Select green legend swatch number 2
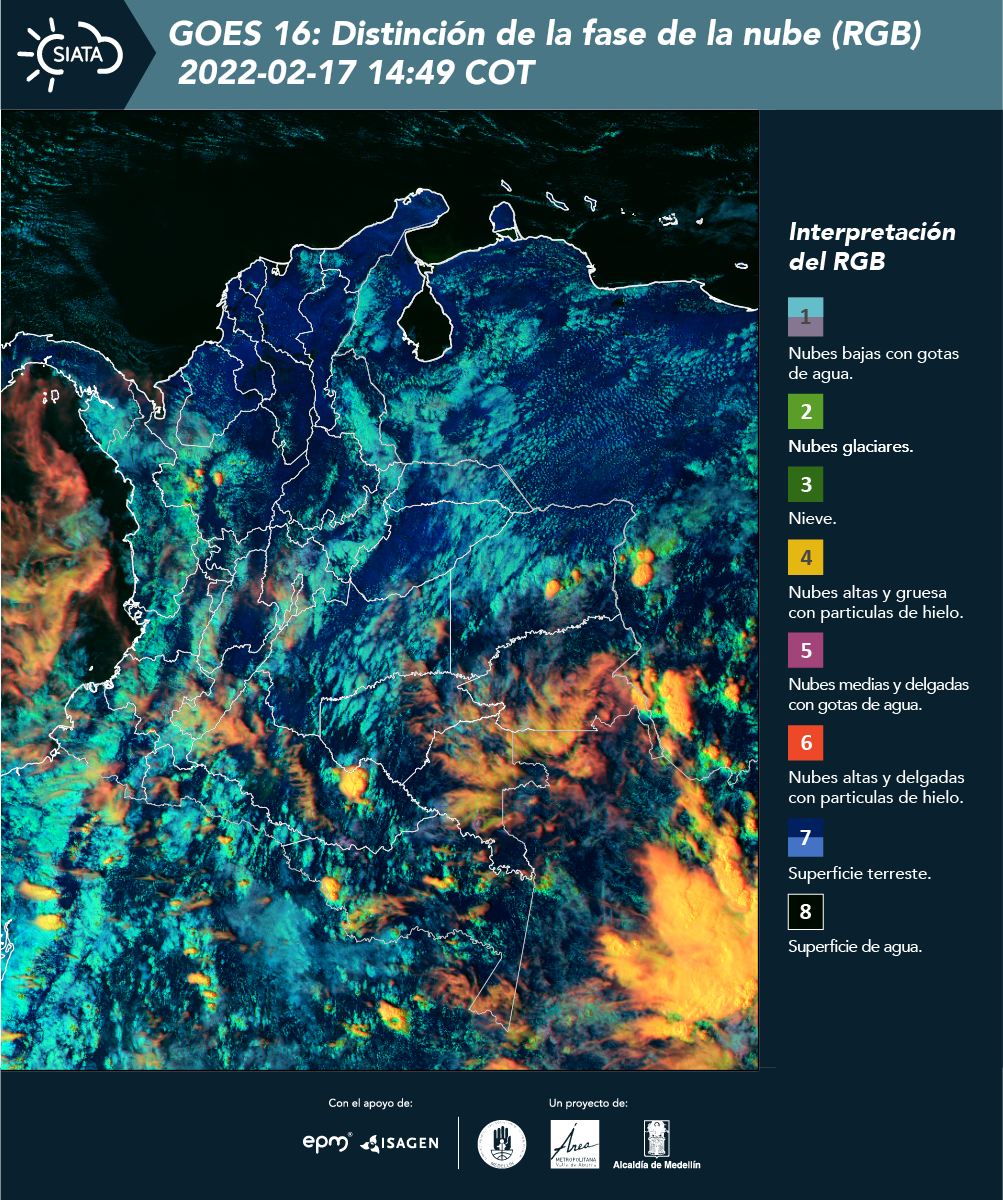1003x1200 pixels. click(805, 411)
